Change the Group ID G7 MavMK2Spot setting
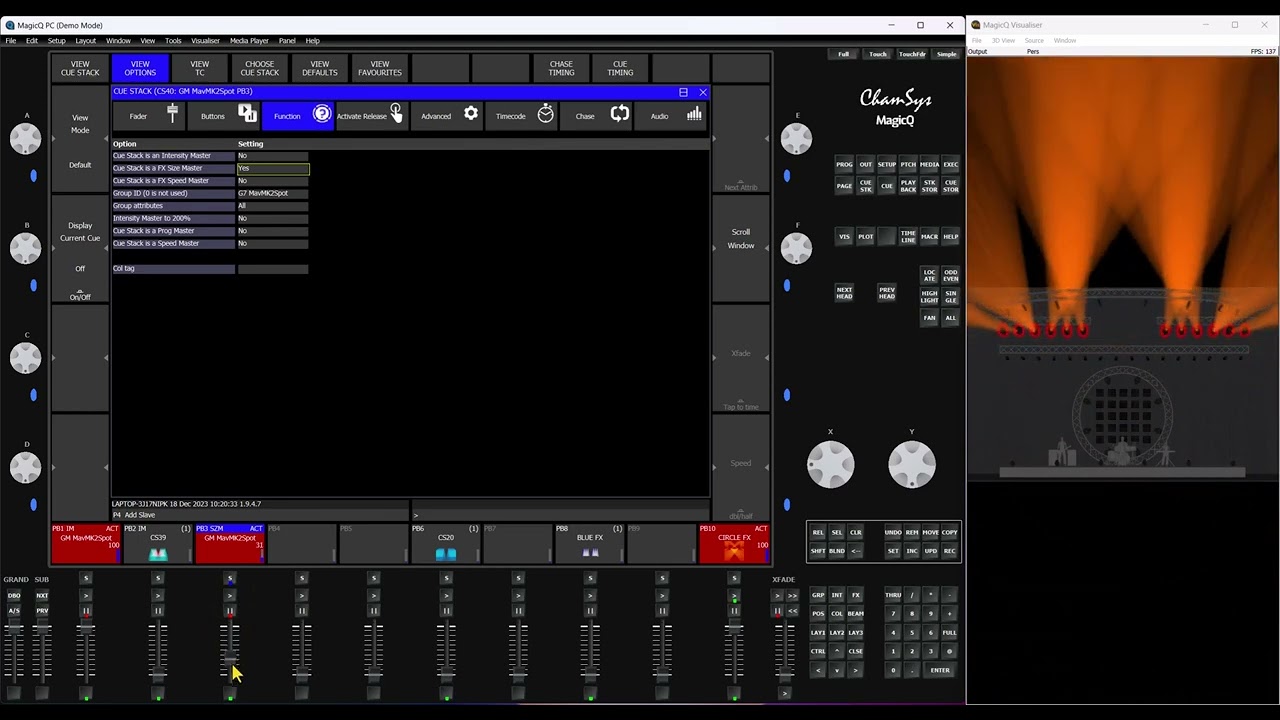 [x=272, y=193]
